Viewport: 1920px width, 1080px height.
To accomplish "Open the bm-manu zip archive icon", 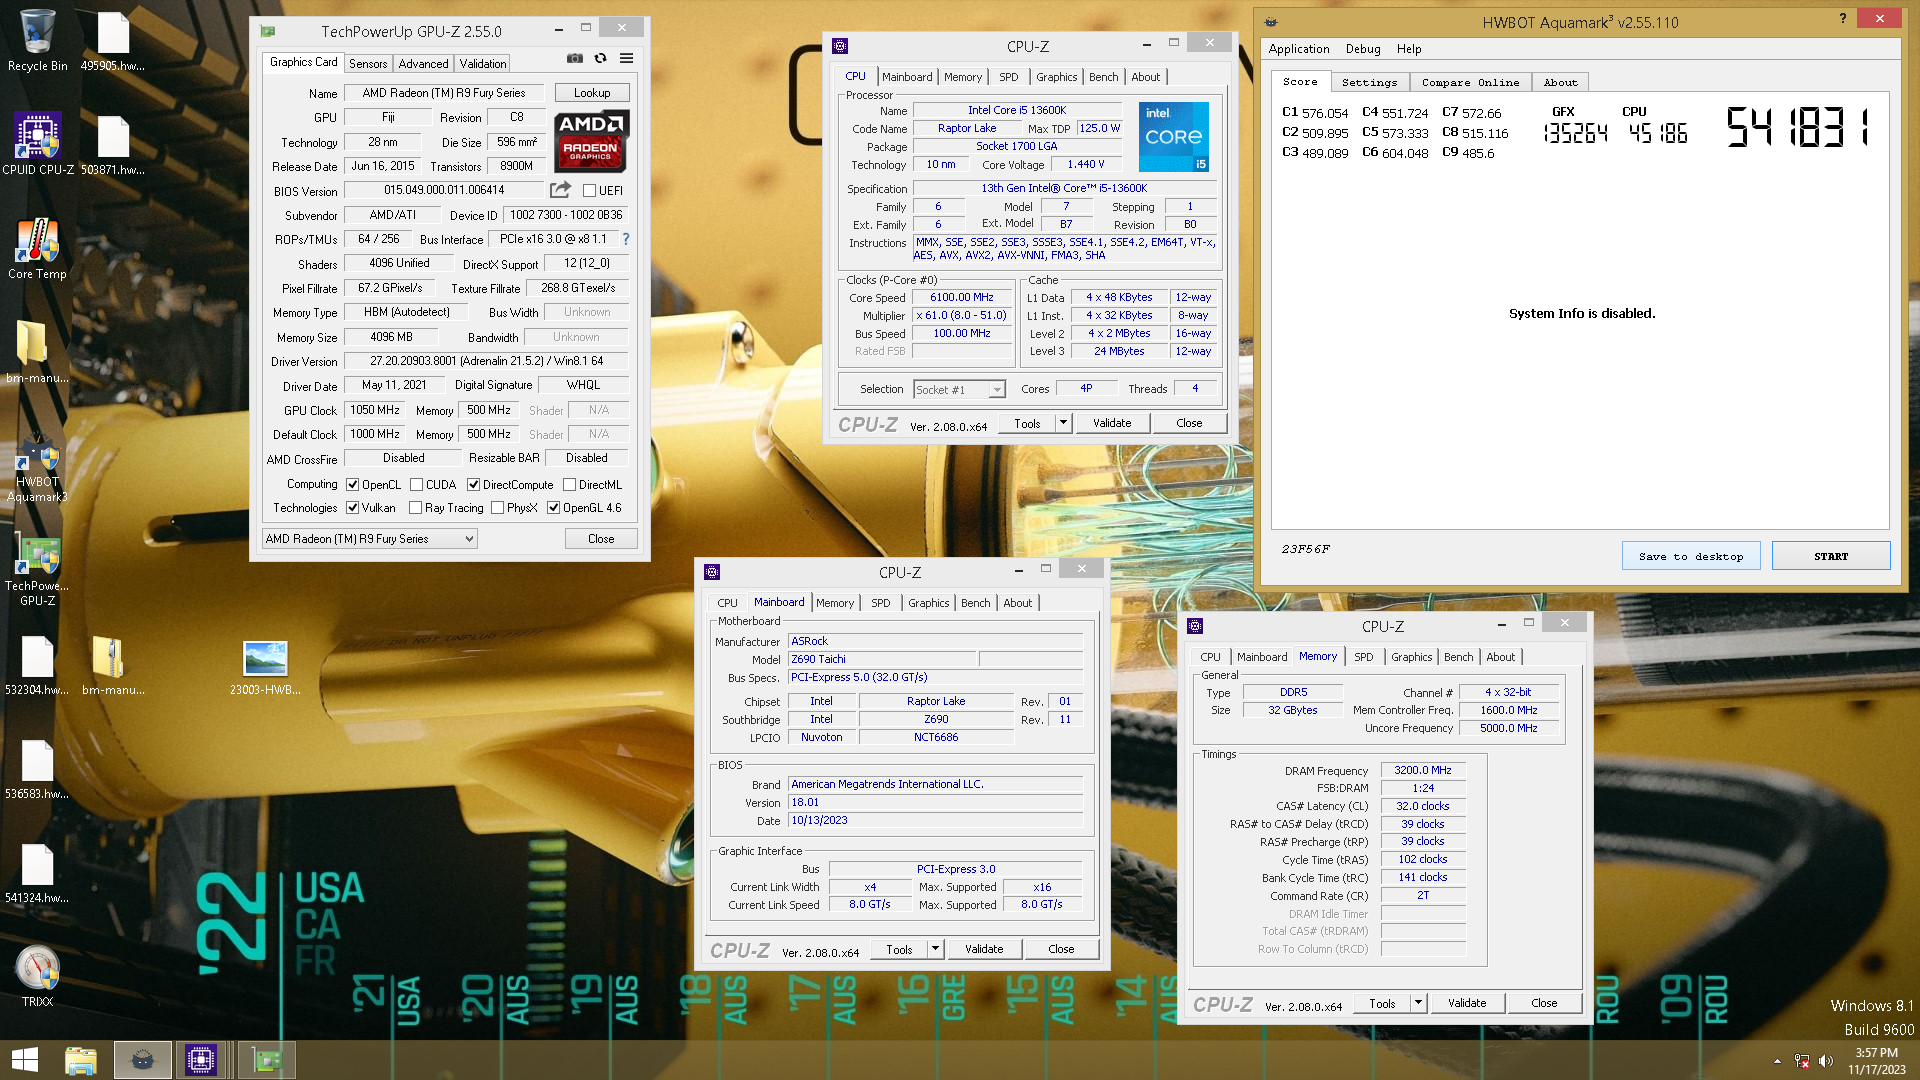I will [x=113, y=664].
